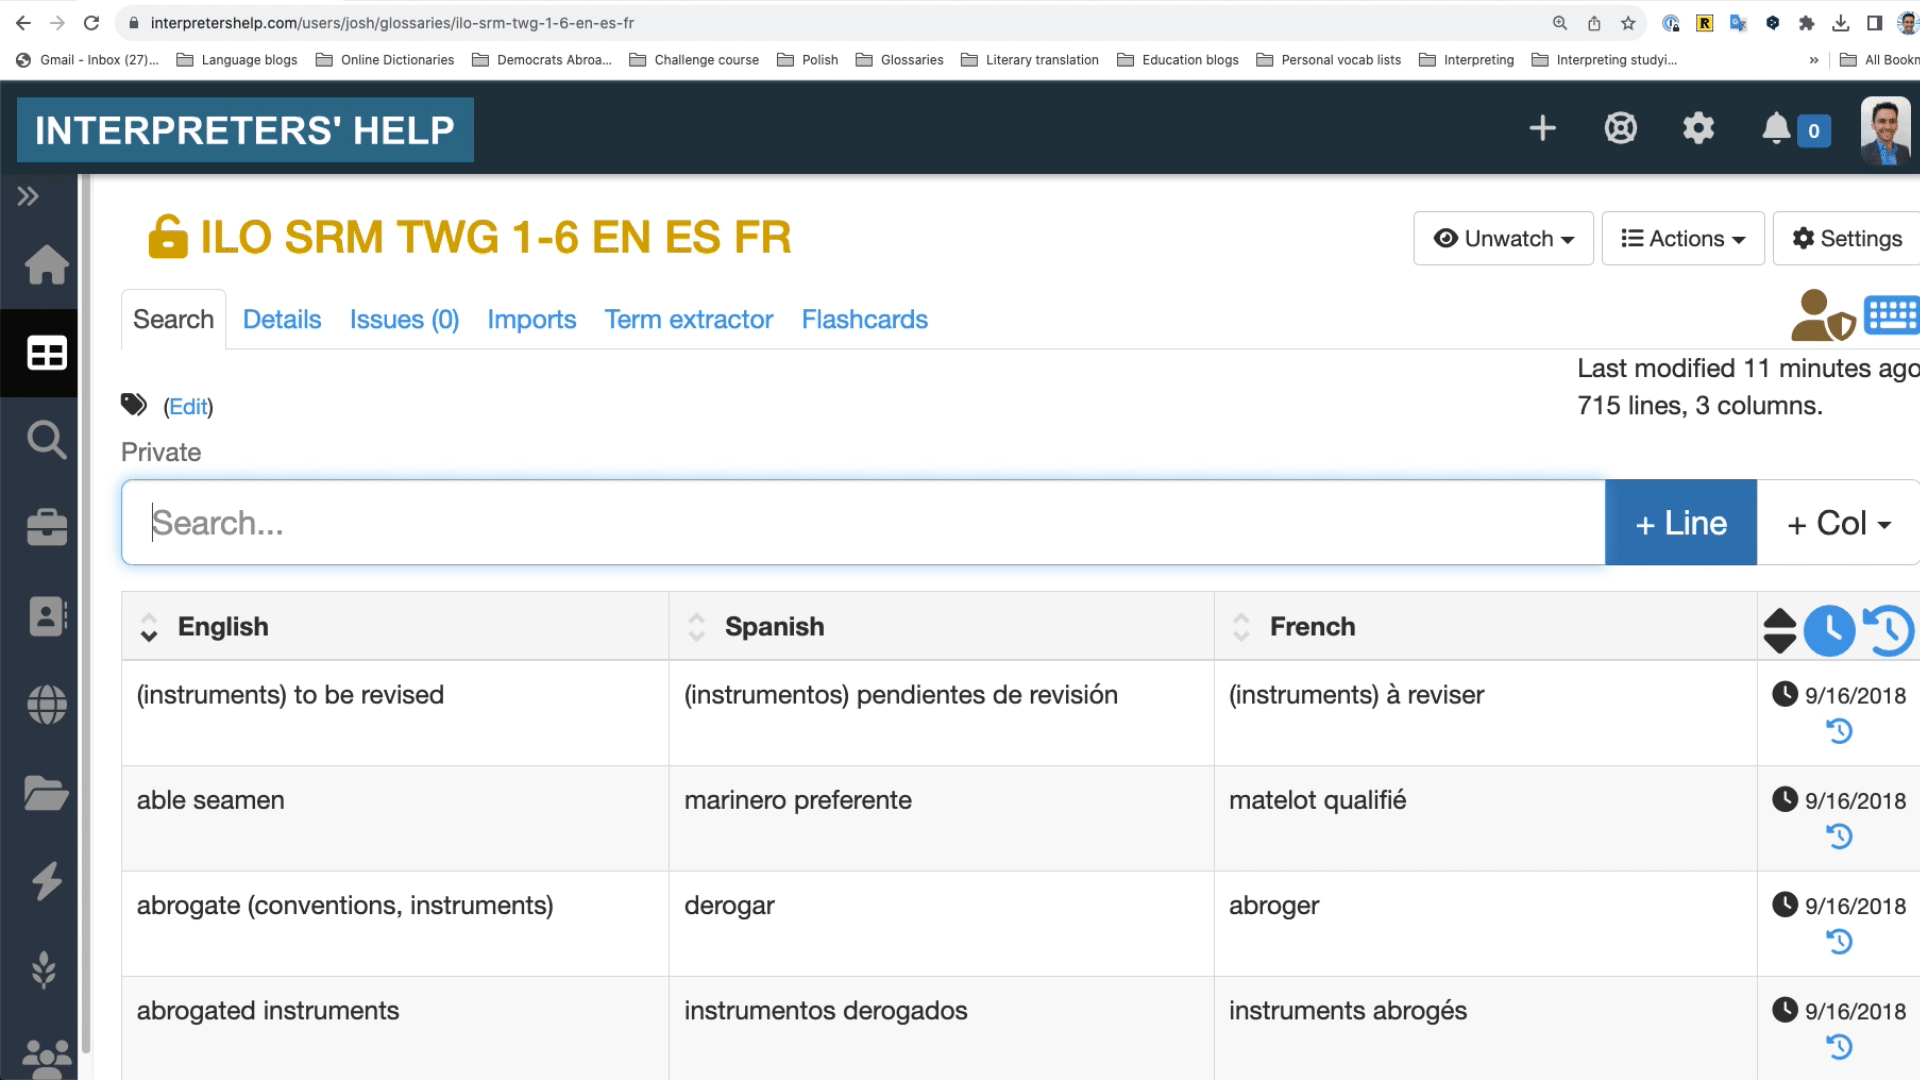Open history for 'to be revised' row
This screenshot has width=1920, height=1080.
[1839, 732]
